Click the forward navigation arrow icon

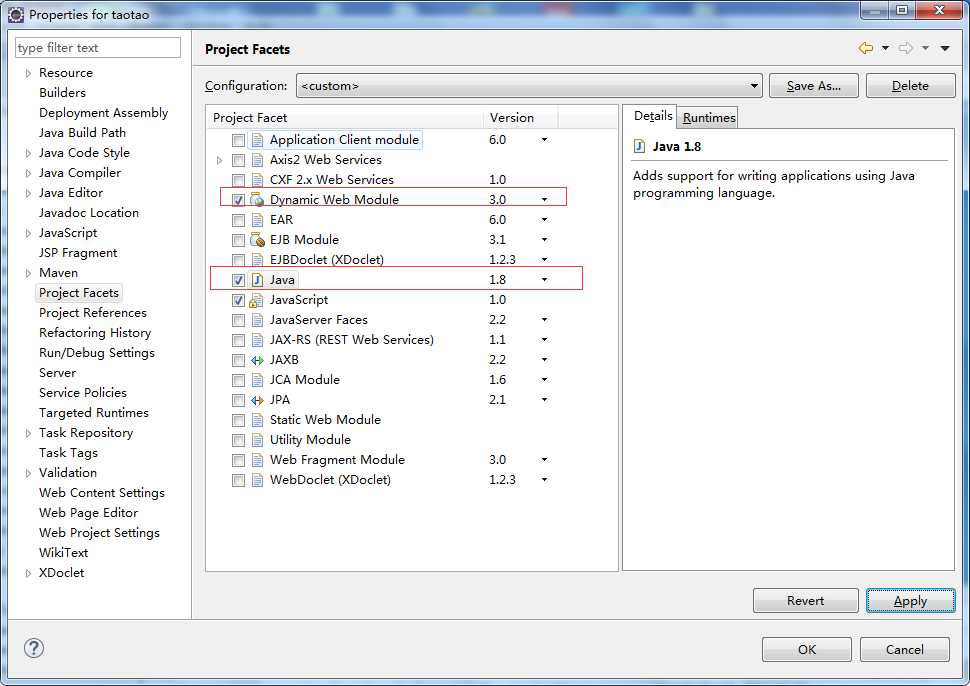[x=906, y=48]
